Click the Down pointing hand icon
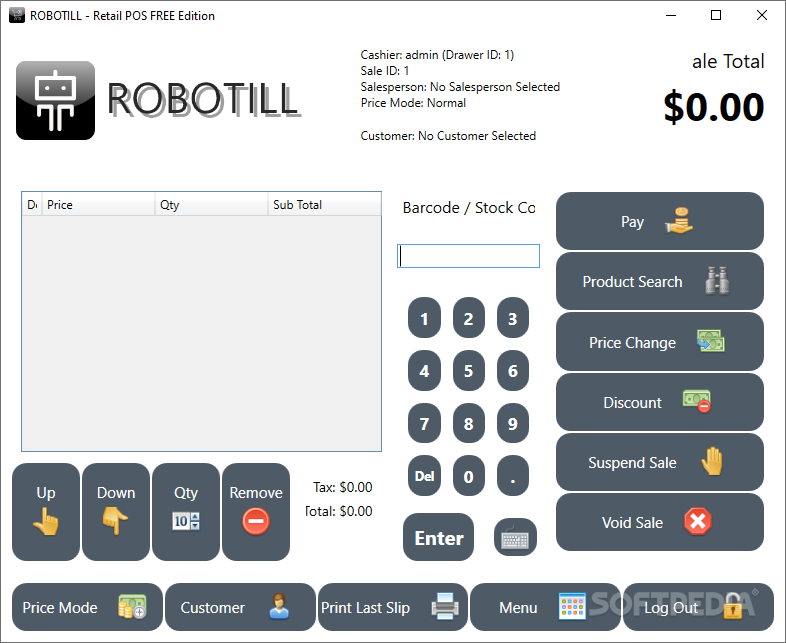The height and width of the screenshot is (643, 786). pos(115,521)
